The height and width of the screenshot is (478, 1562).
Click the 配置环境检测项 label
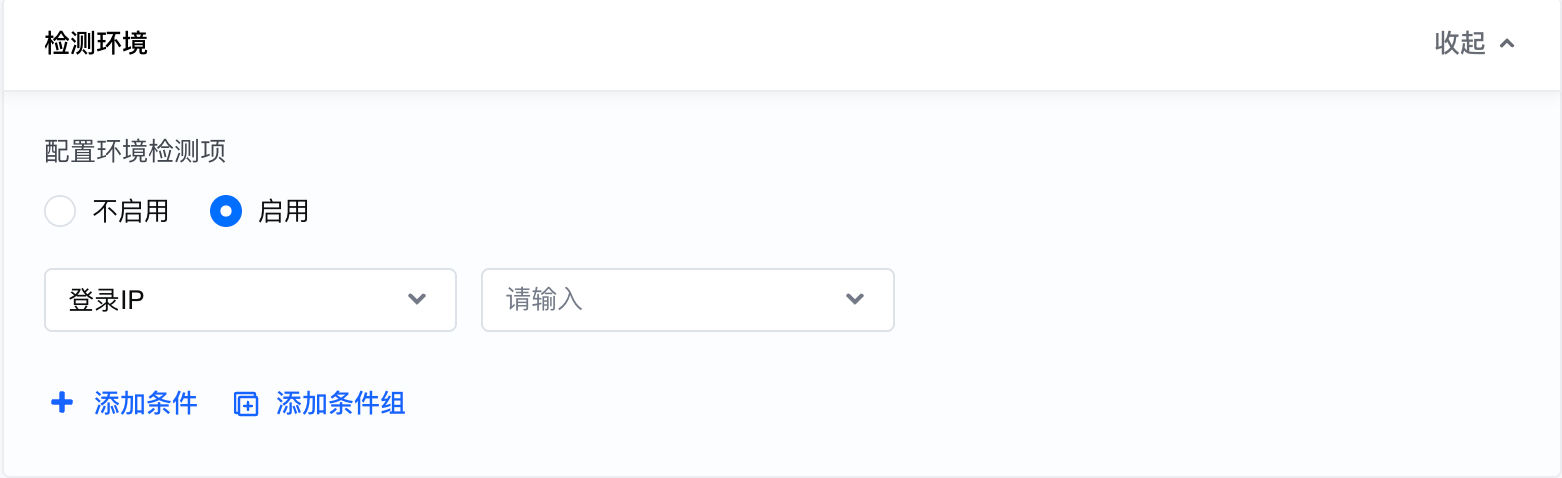(x=135, y=151)
